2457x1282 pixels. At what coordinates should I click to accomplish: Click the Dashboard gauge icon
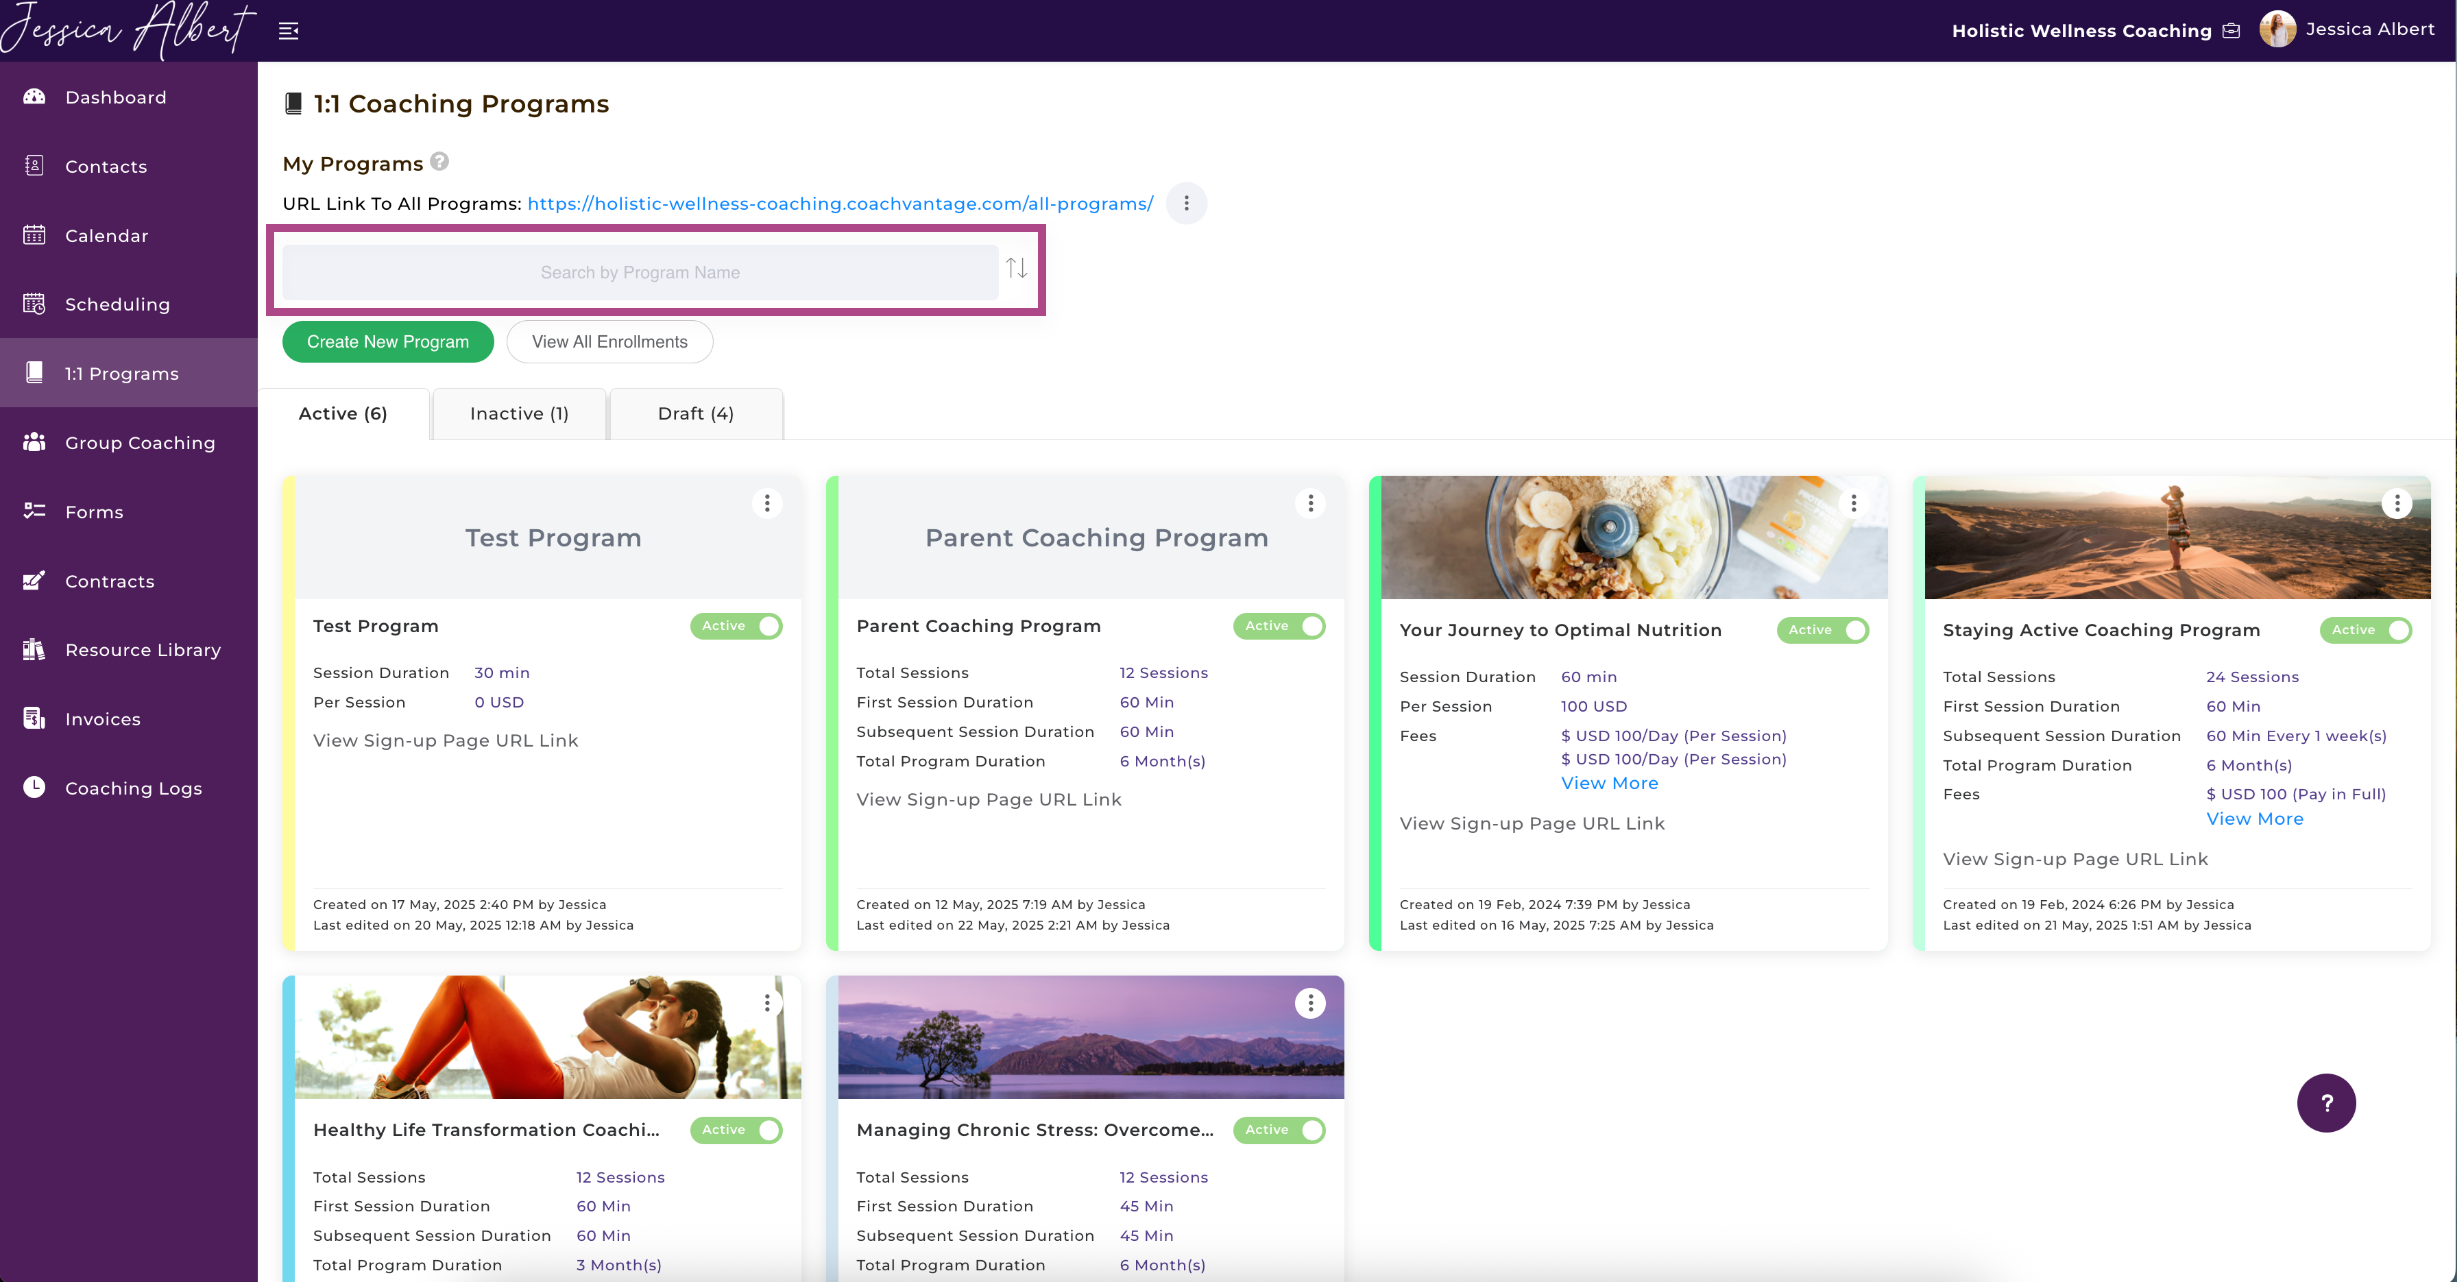pyautogui.click(x=34, y=96)
